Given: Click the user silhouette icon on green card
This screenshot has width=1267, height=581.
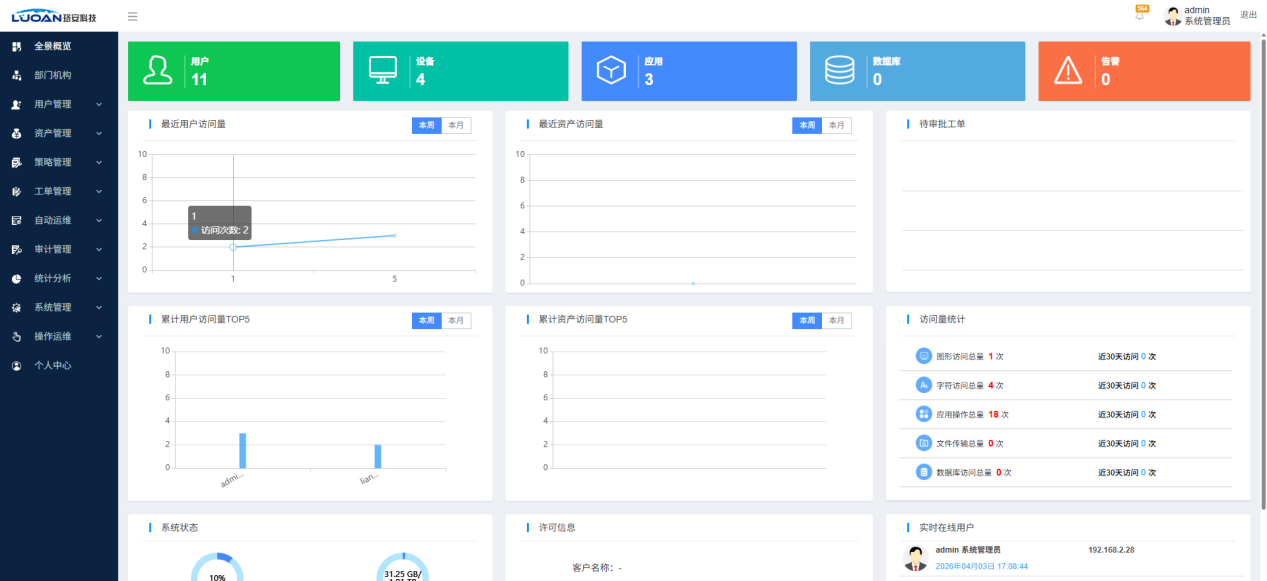Looking at the screenshot, I should pos(157,71).
